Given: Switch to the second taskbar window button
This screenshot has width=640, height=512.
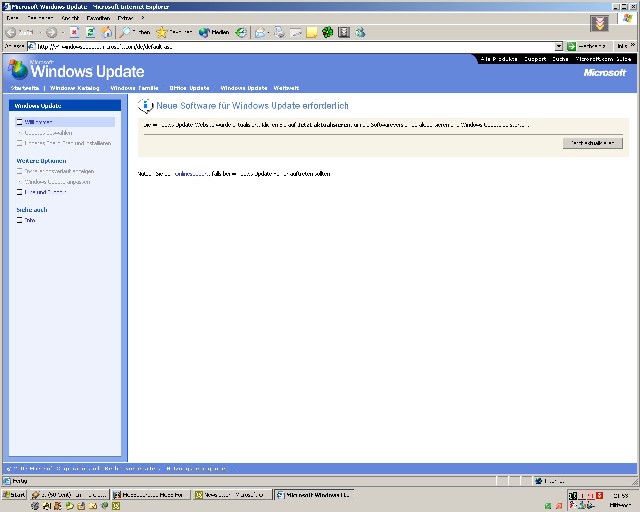Looking at the screenshot, I should tap(151, 495).
